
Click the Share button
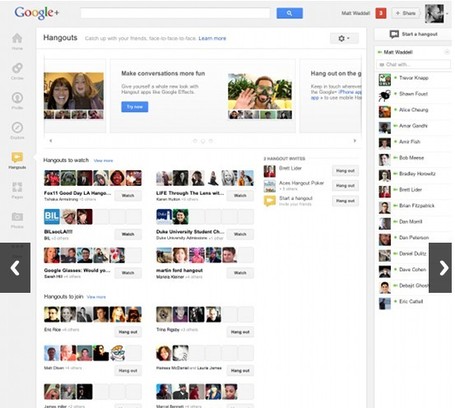tap(406, 13)
